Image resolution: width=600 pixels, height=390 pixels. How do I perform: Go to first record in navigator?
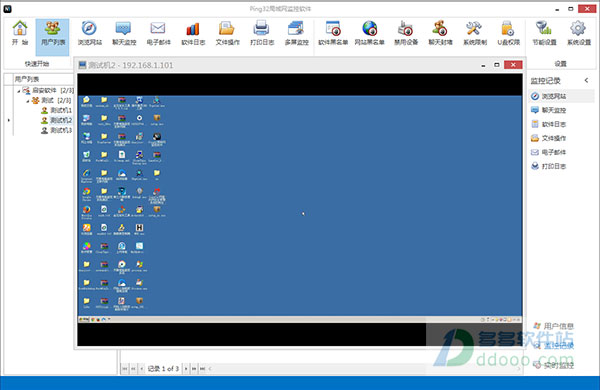coord(125,369)
